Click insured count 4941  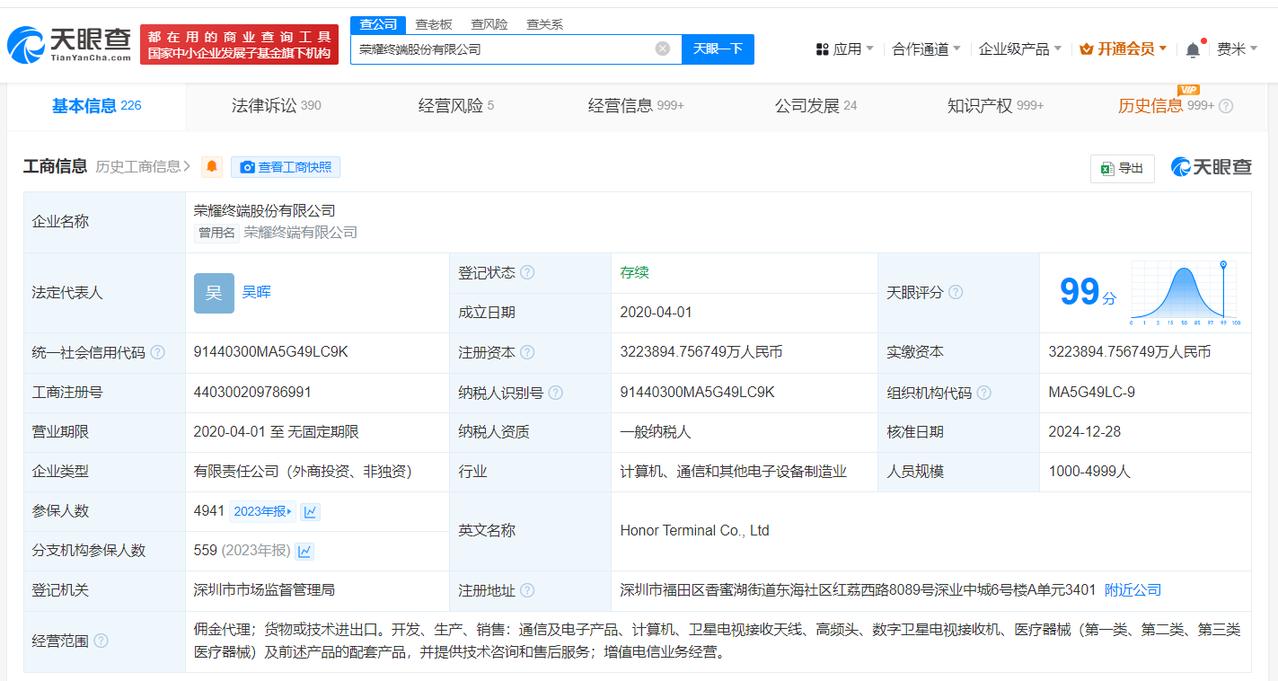point(209,511)
